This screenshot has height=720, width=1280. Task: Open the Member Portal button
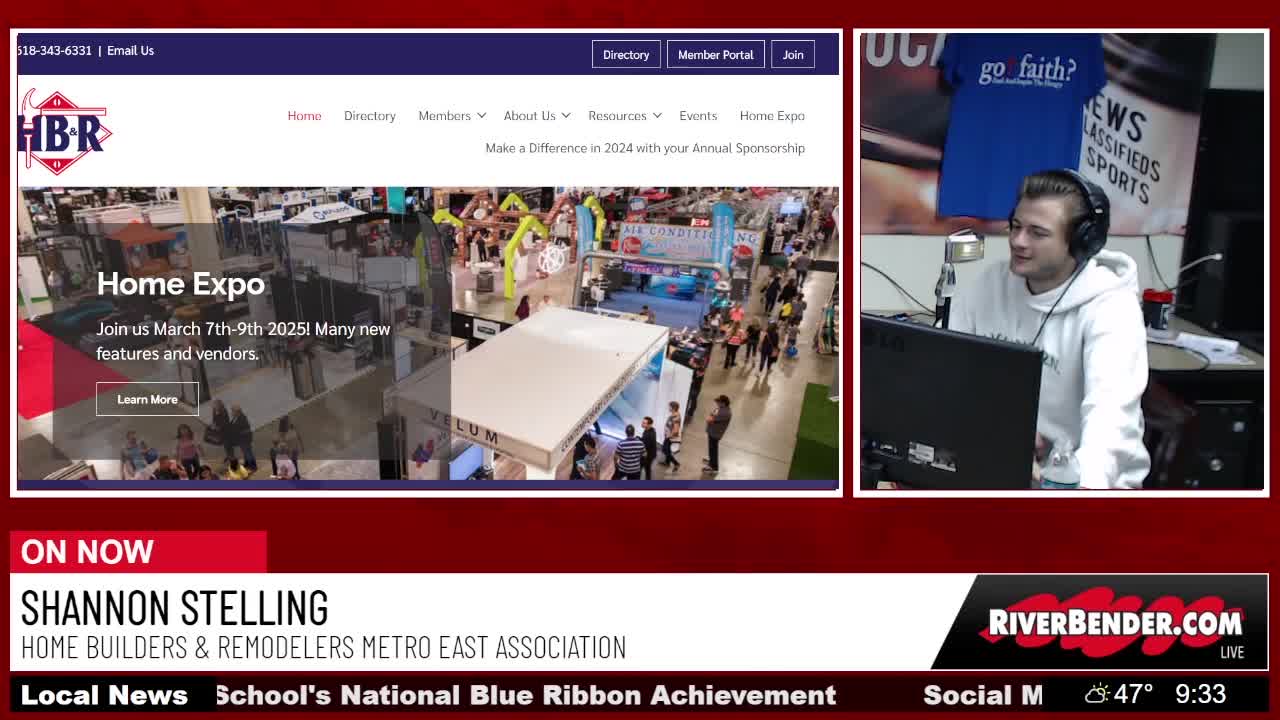coord(716,54)
